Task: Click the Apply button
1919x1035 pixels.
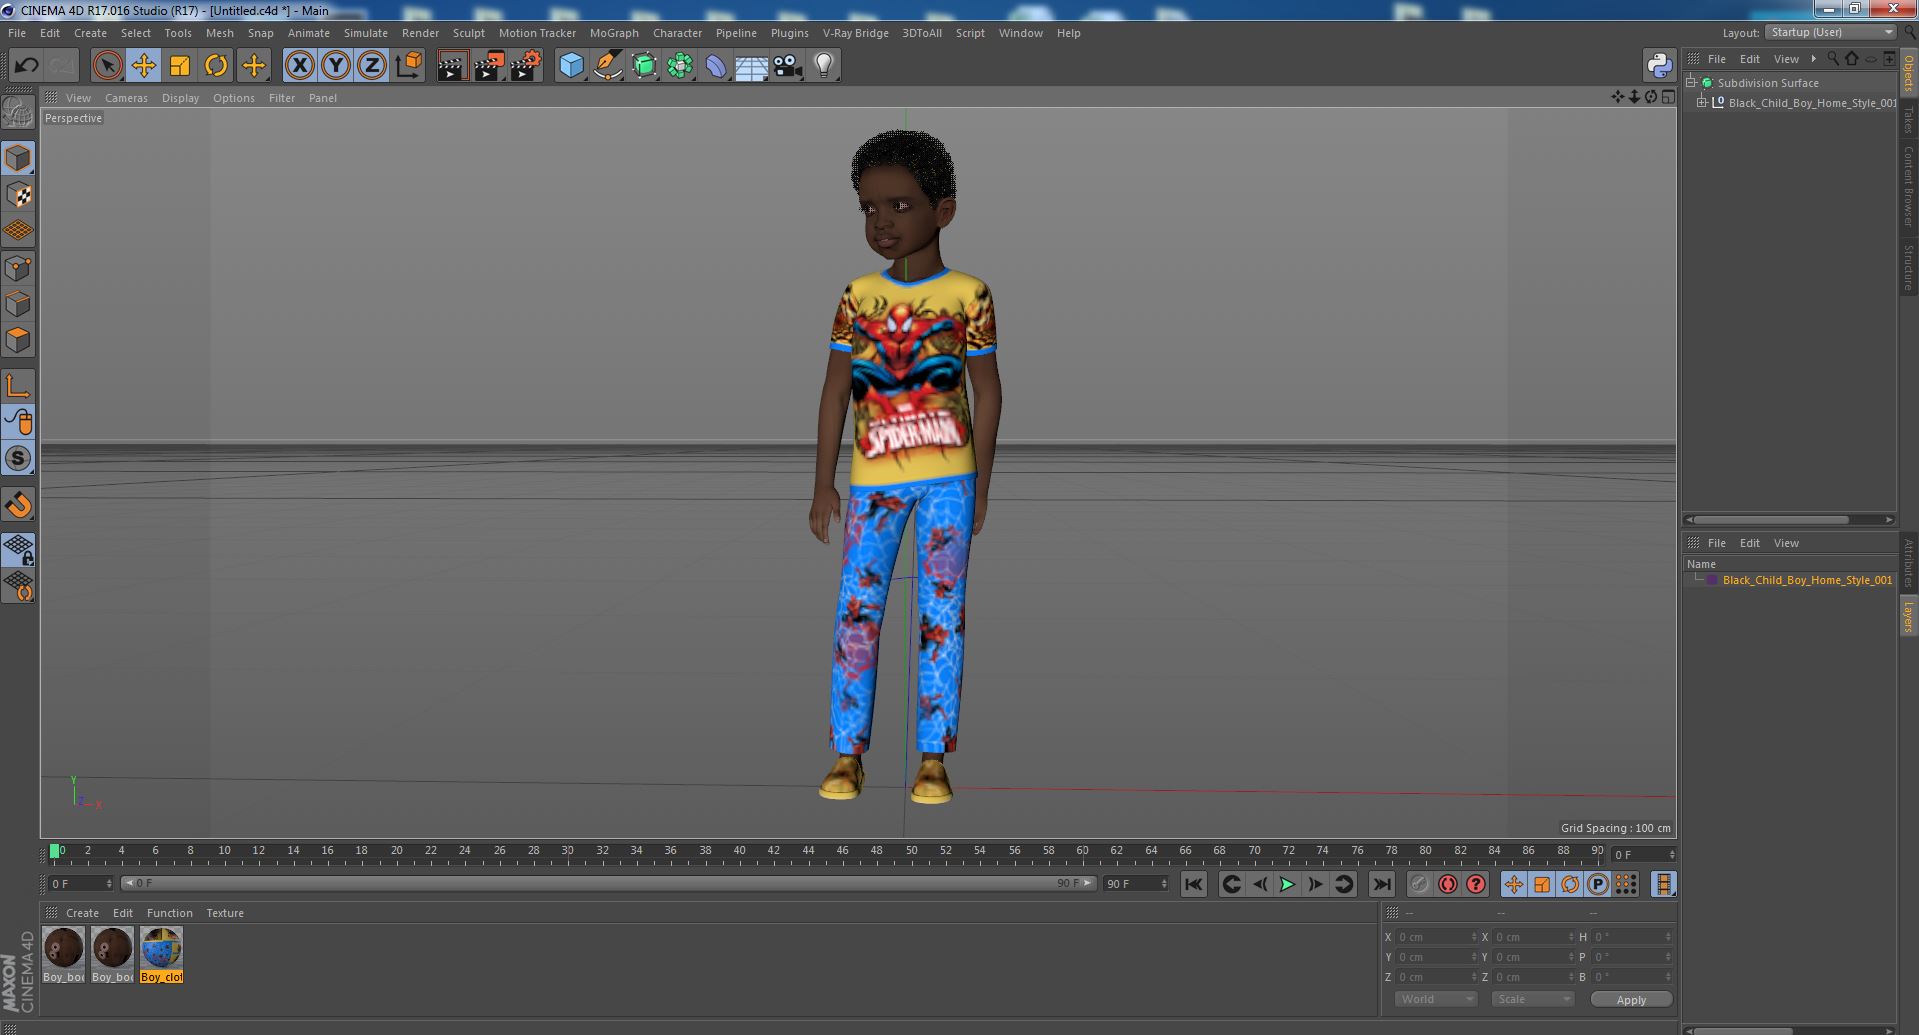Action: pyautogui.click(x=1631, y=1000)
